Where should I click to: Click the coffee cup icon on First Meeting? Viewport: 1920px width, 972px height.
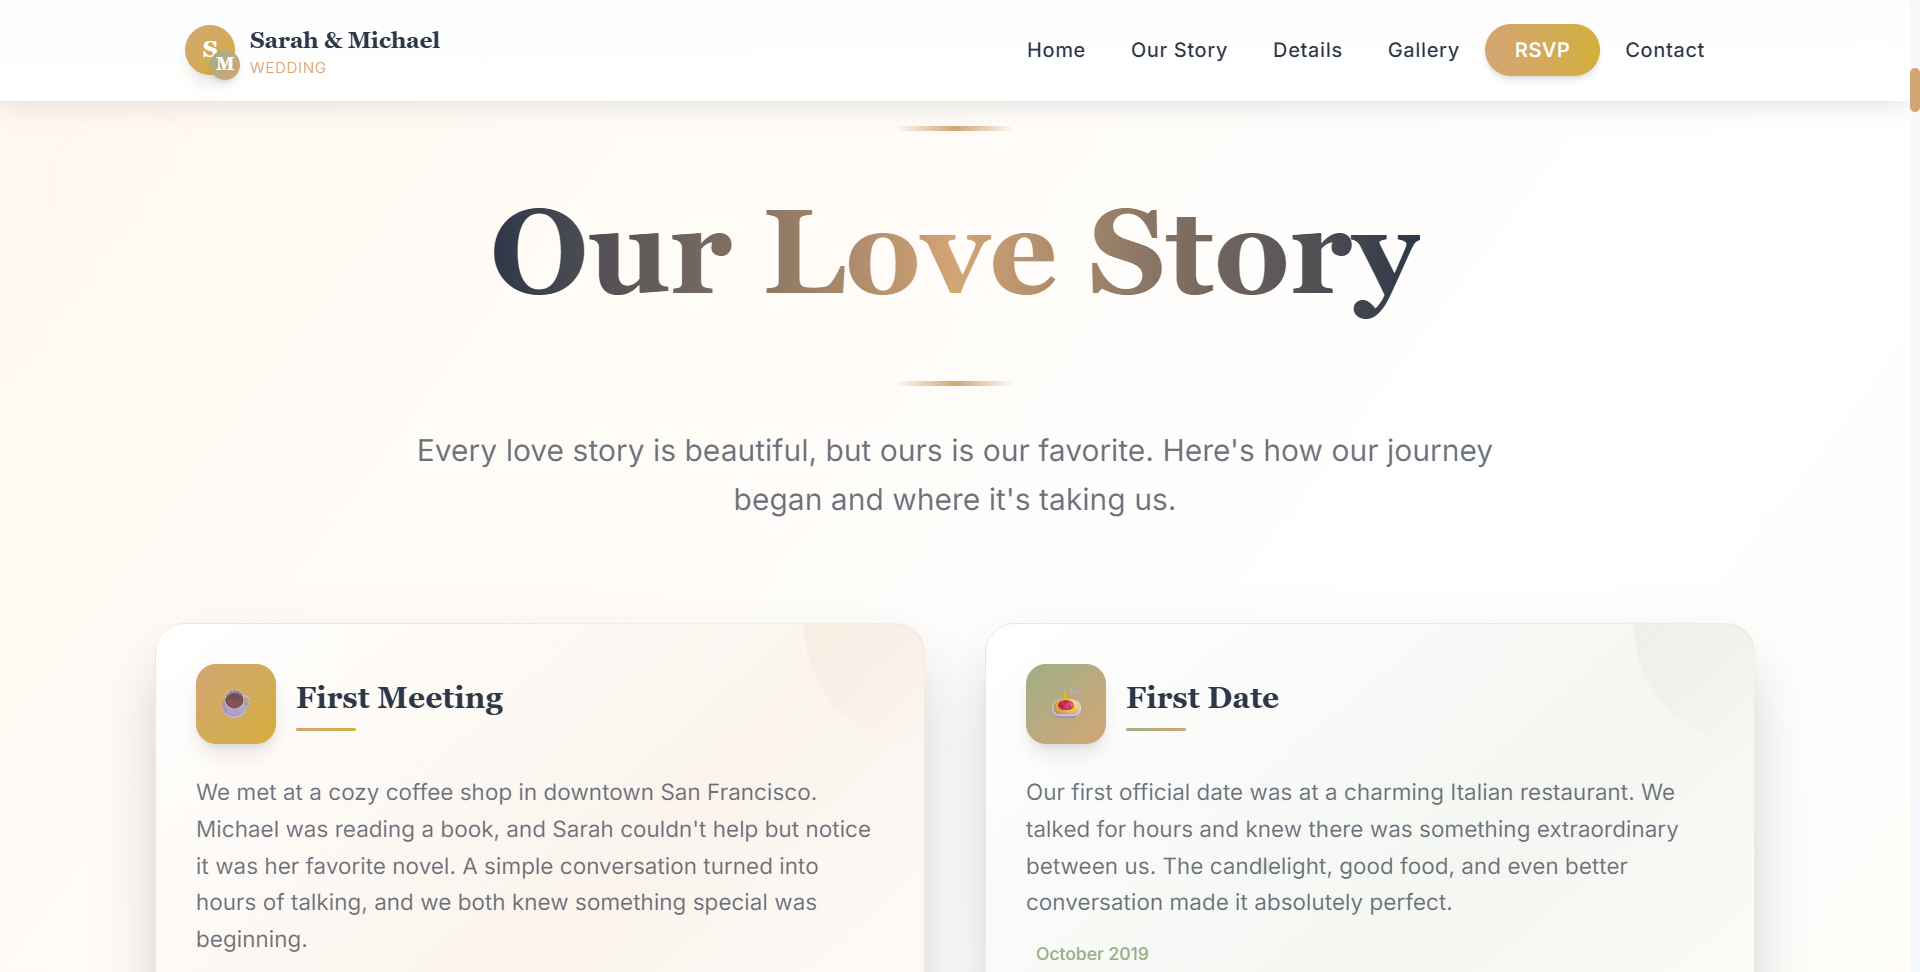click(236, 704)
